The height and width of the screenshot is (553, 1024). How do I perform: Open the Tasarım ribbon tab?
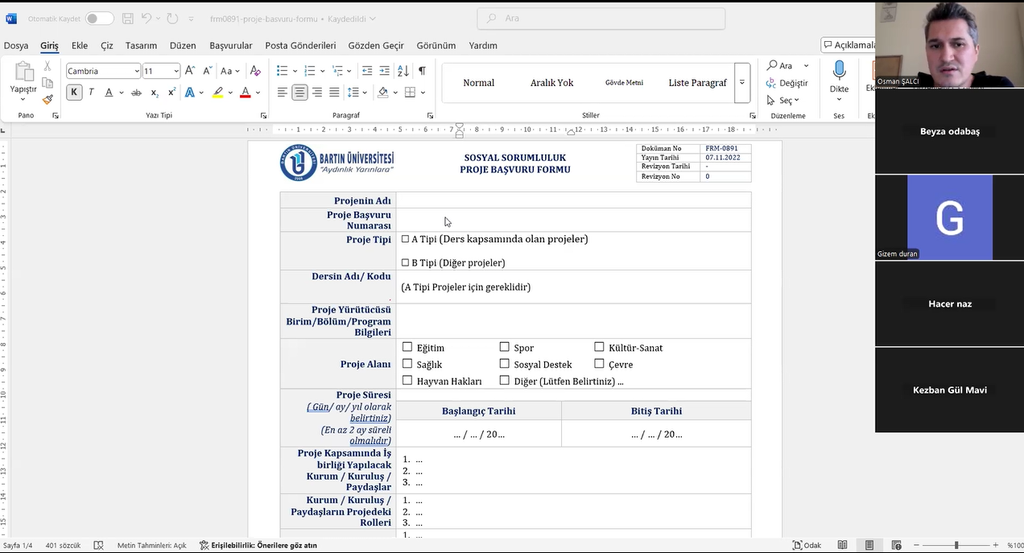[x=141, y=45]
